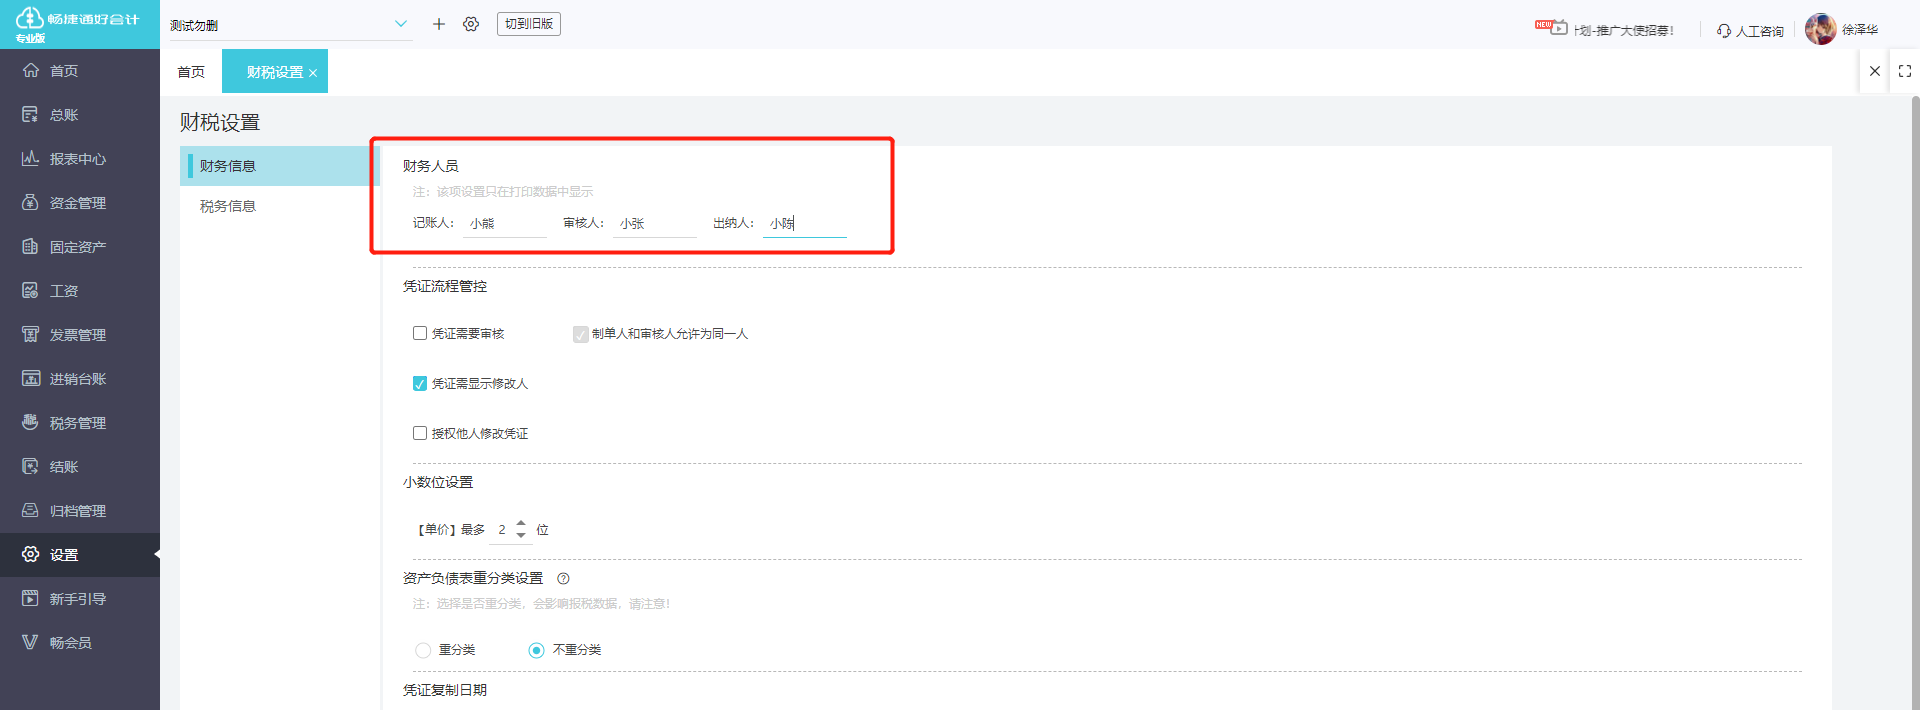Open 人工咨询 headset support
This screenshot has width=1920, height=710.
(x=1750, y=31)
